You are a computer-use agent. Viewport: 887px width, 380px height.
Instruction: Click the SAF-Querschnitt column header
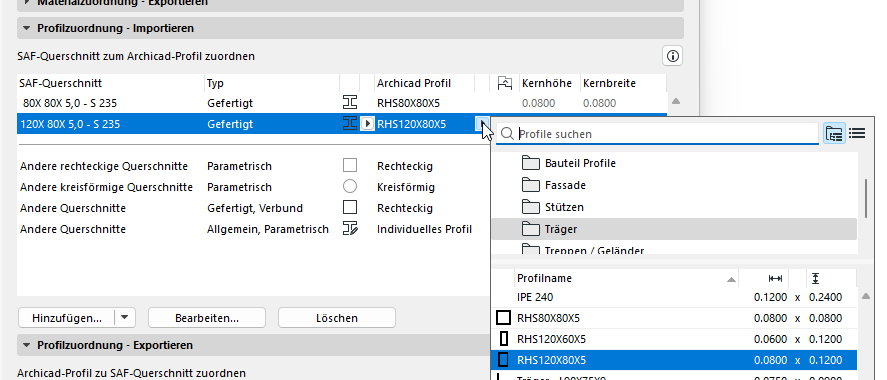coord(110,83)
